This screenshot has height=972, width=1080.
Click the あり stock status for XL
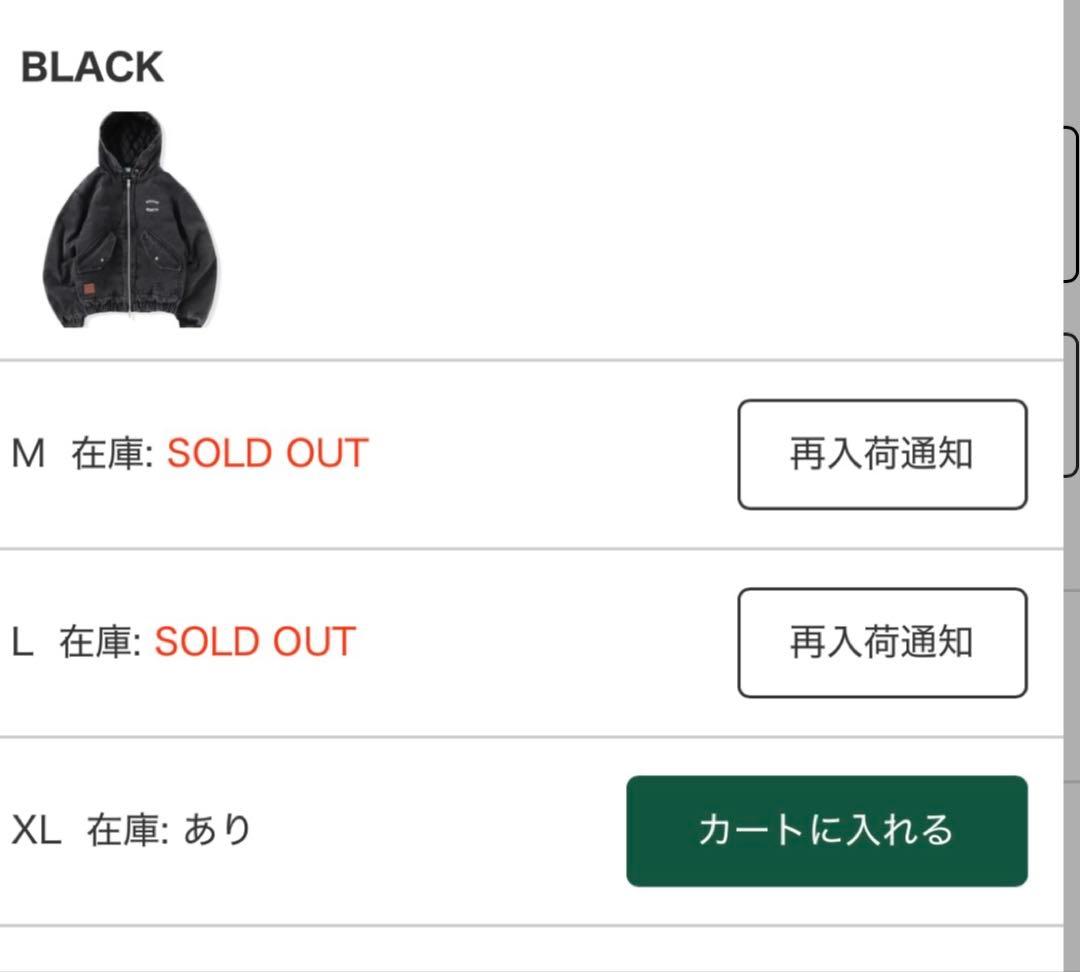(x=217, y=830)
